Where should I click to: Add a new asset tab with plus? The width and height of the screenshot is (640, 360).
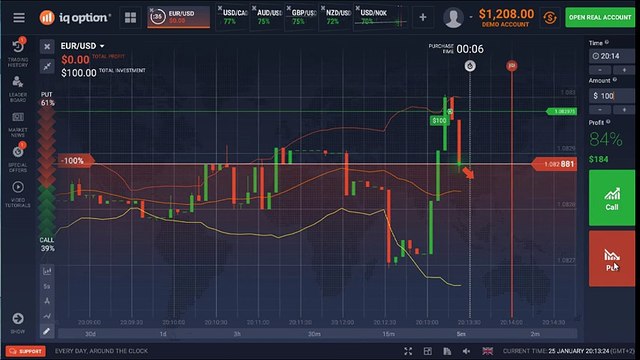(423, 17)
